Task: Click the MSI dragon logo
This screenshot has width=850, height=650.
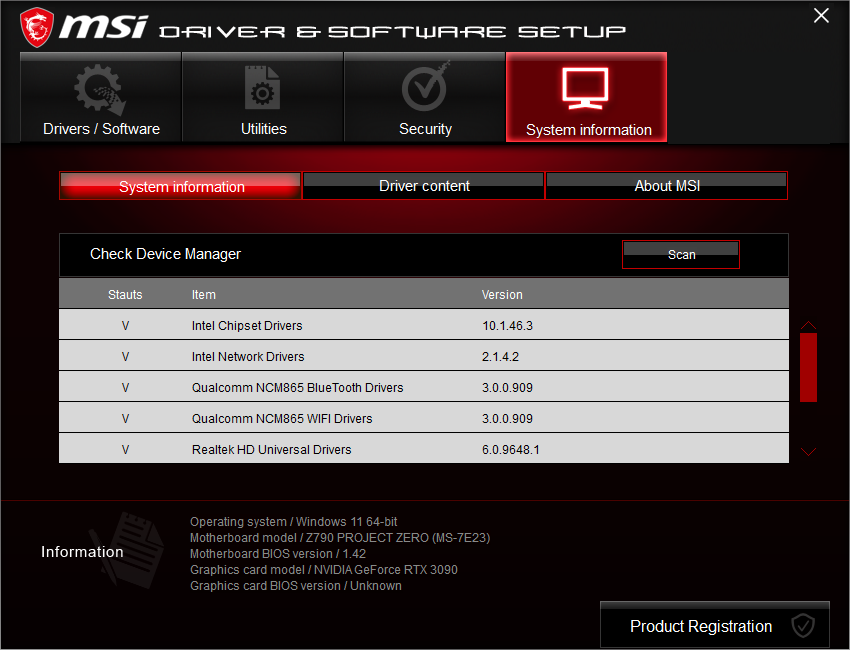Action: [x=37, y=26]
